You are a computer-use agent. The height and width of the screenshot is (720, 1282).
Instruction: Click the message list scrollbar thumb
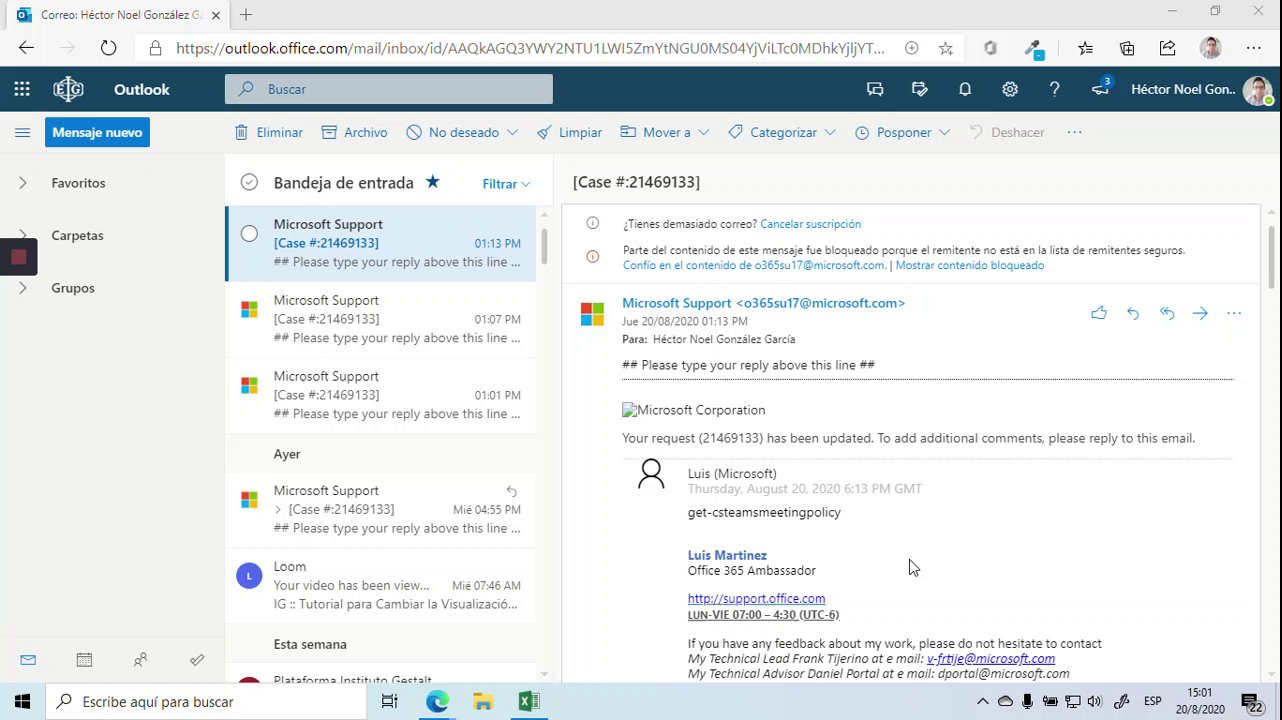click(544, 246)
